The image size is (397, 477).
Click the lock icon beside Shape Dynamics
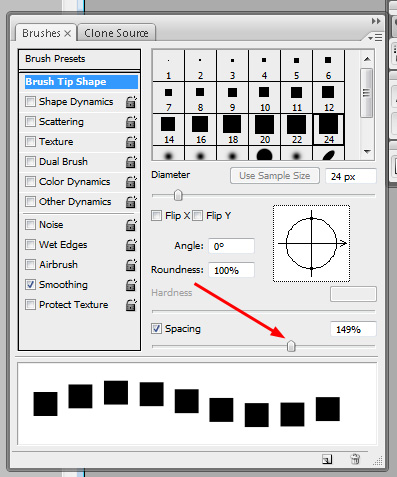tap(131, 102)
